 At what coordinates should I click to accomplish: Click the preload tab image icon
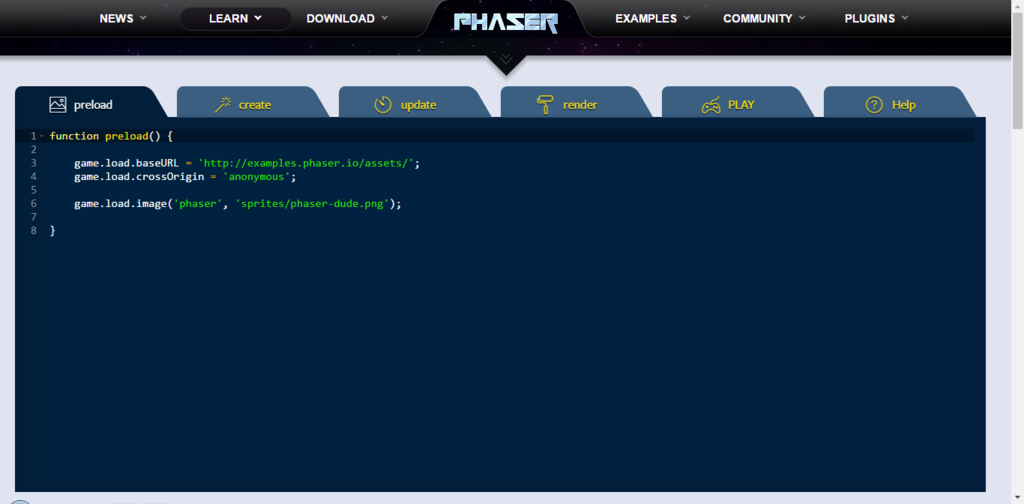click(x=57, y=104)
